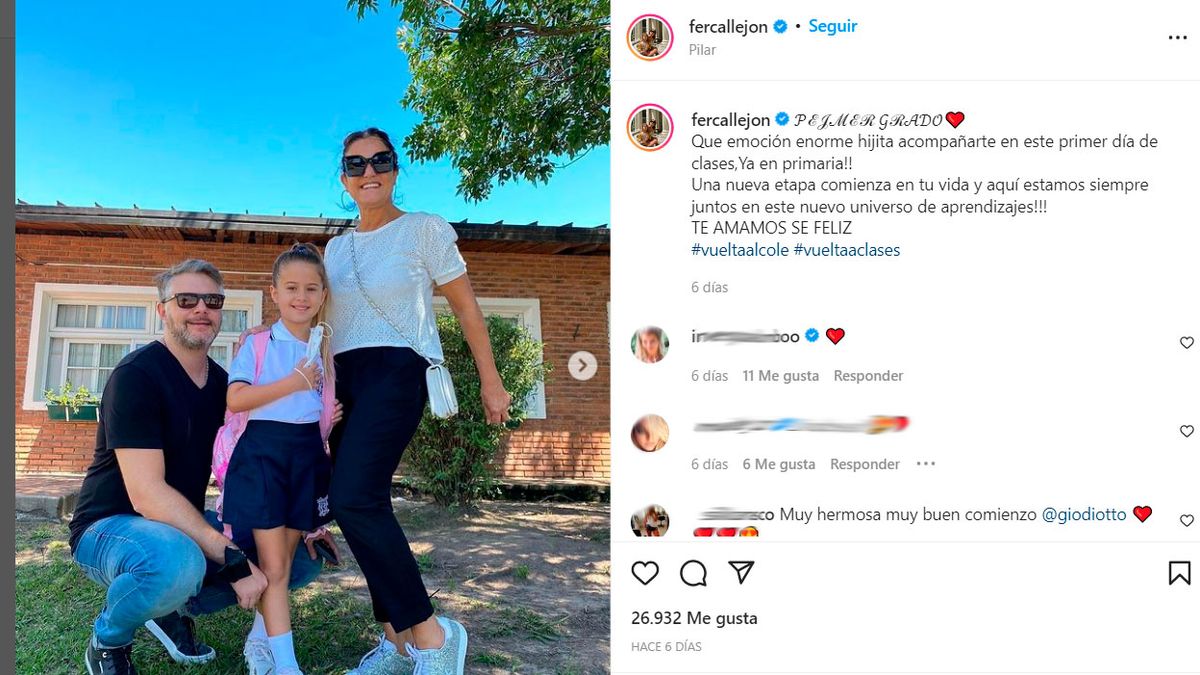Open the Pilar location link
The height and width of the screenshot is (675, 1200).
click(x=702, y=49)
